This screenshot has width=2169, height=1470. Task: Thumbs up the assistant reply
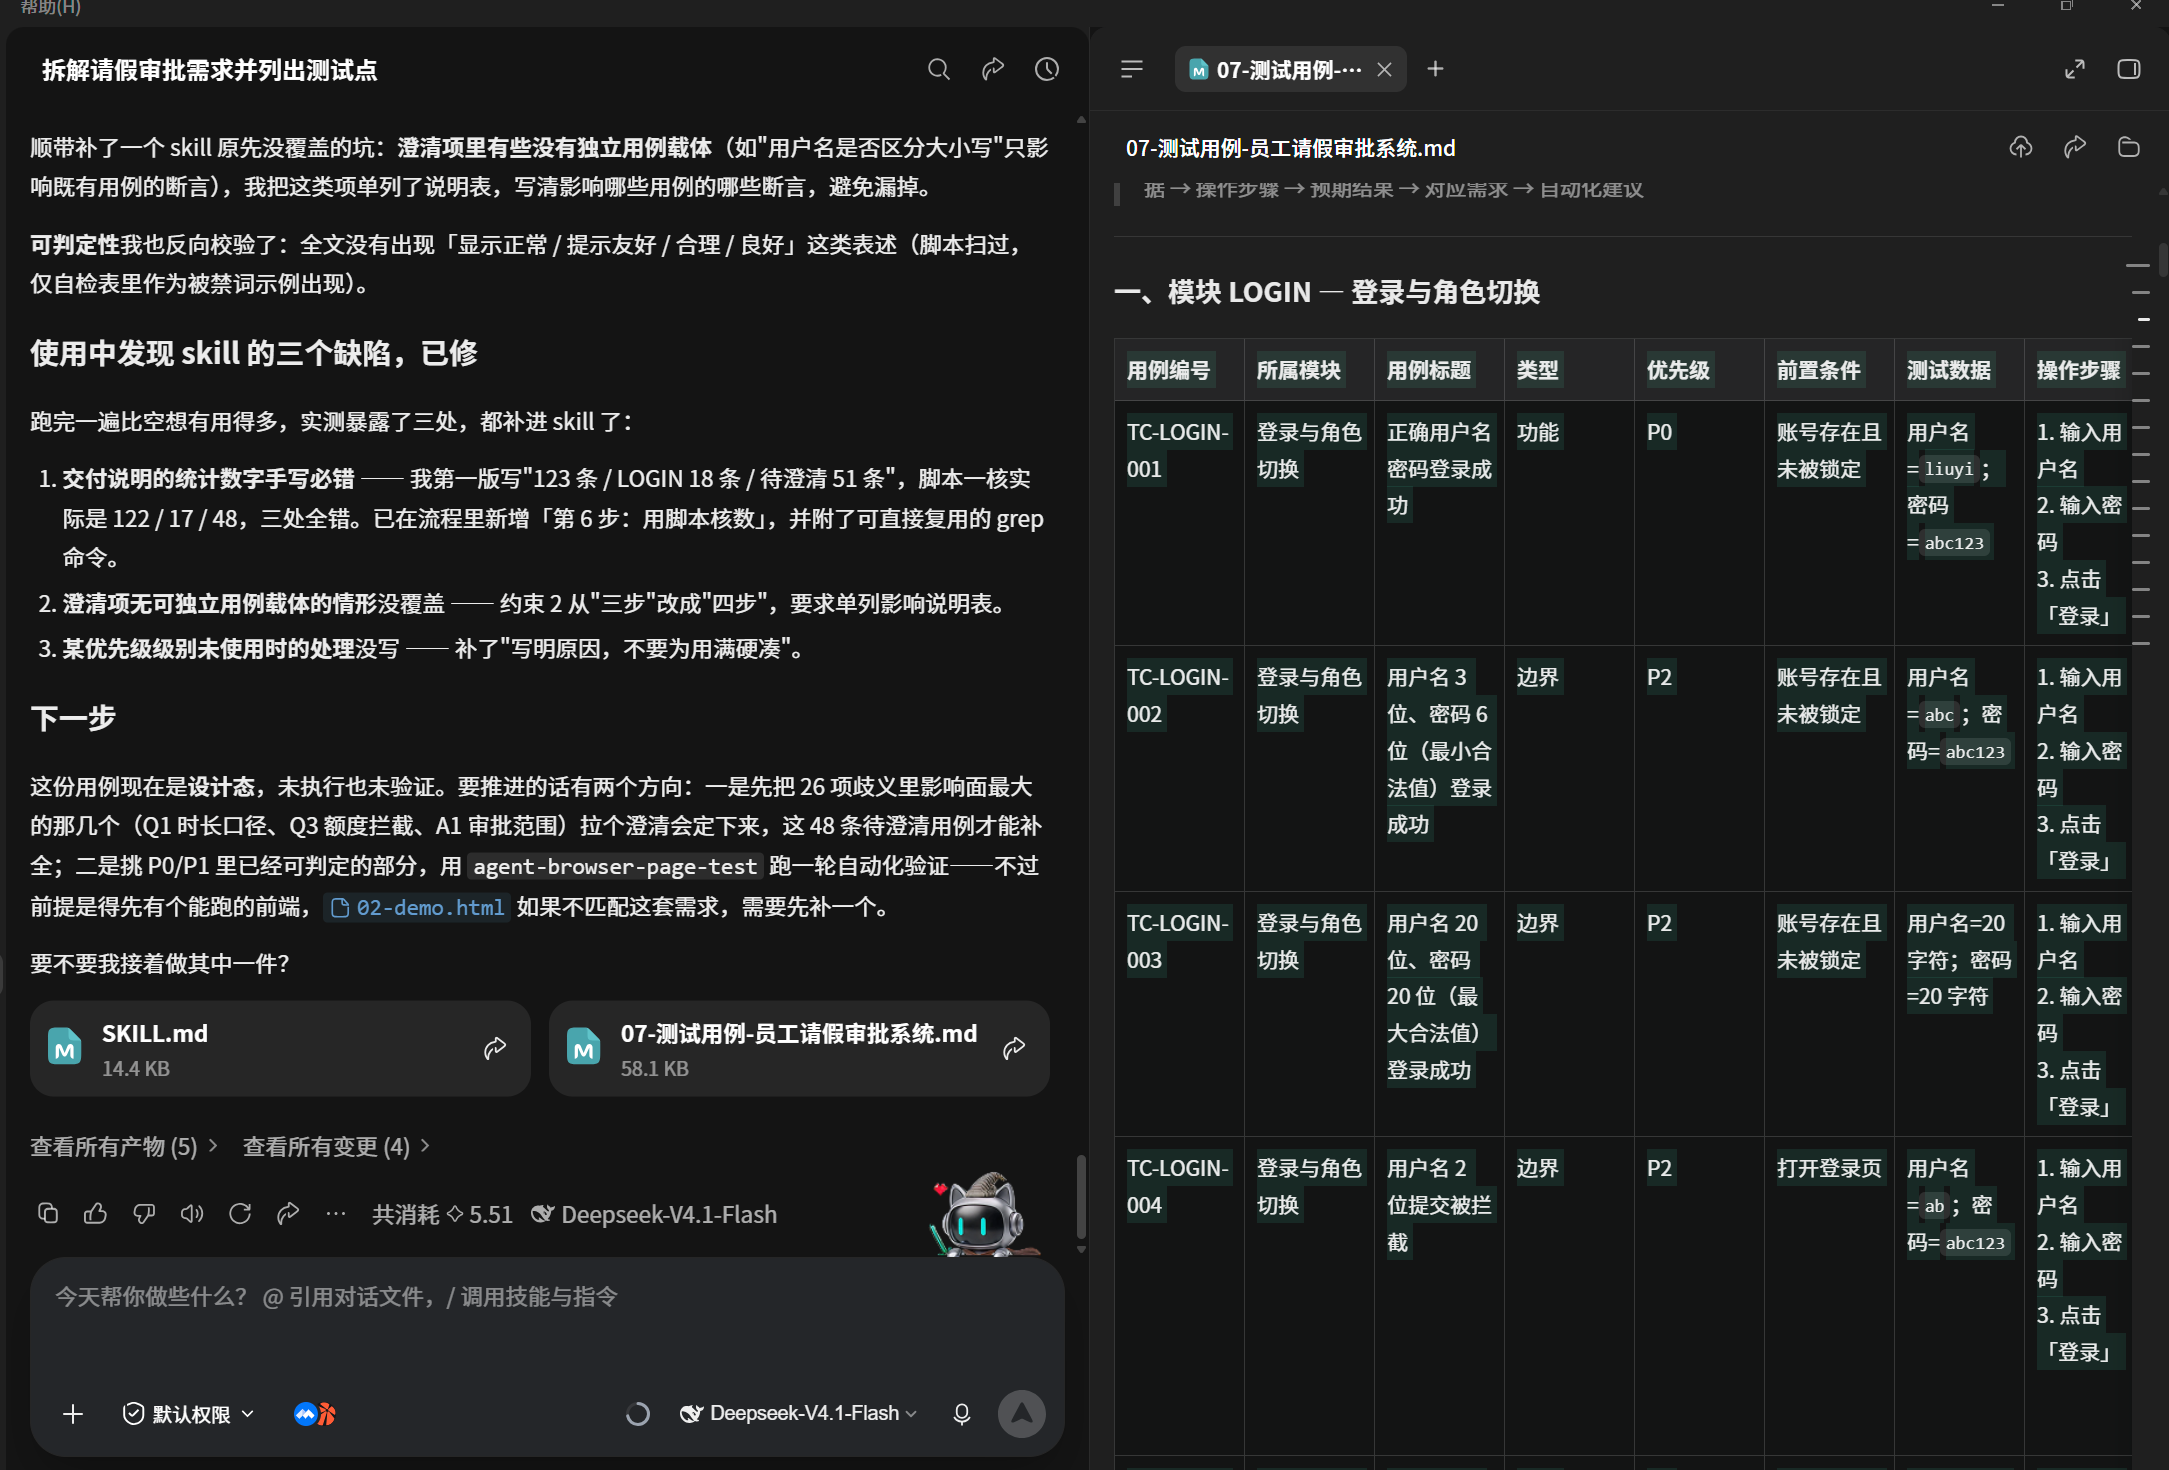(96, 1213)
